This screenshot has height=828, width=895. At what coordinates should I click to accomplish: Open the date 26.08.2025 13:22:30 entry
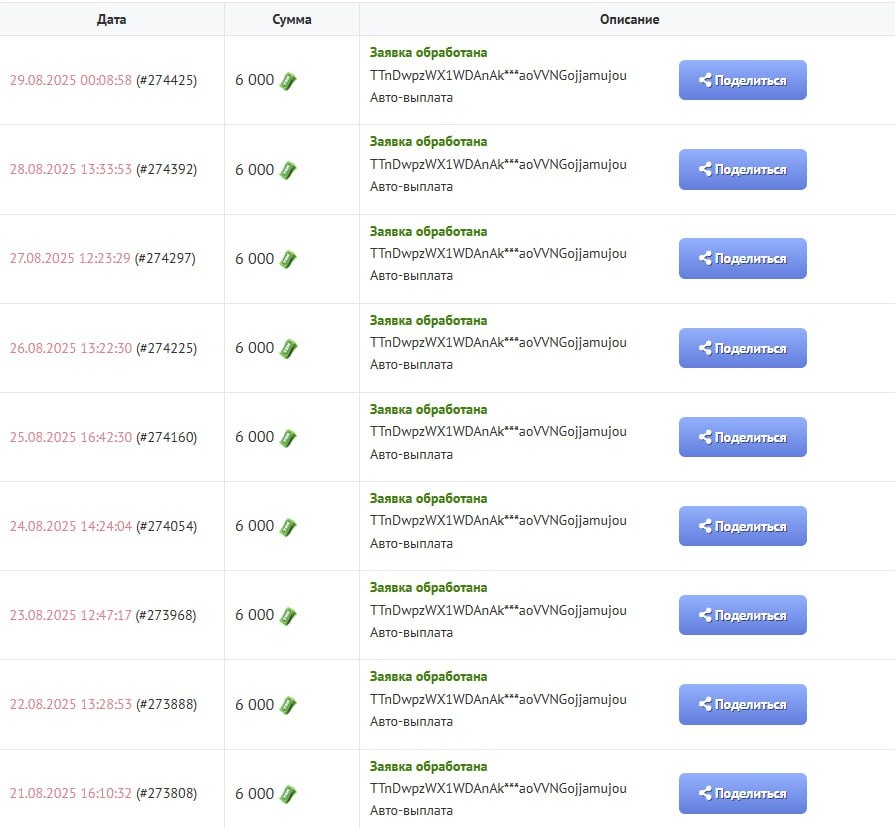71,348
